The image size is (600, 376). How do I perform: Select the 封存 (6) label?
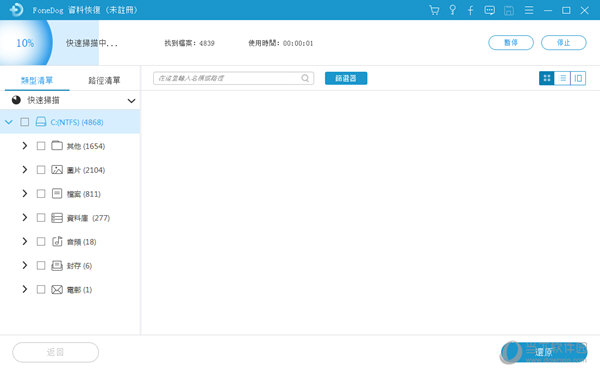tap(80, 266)
